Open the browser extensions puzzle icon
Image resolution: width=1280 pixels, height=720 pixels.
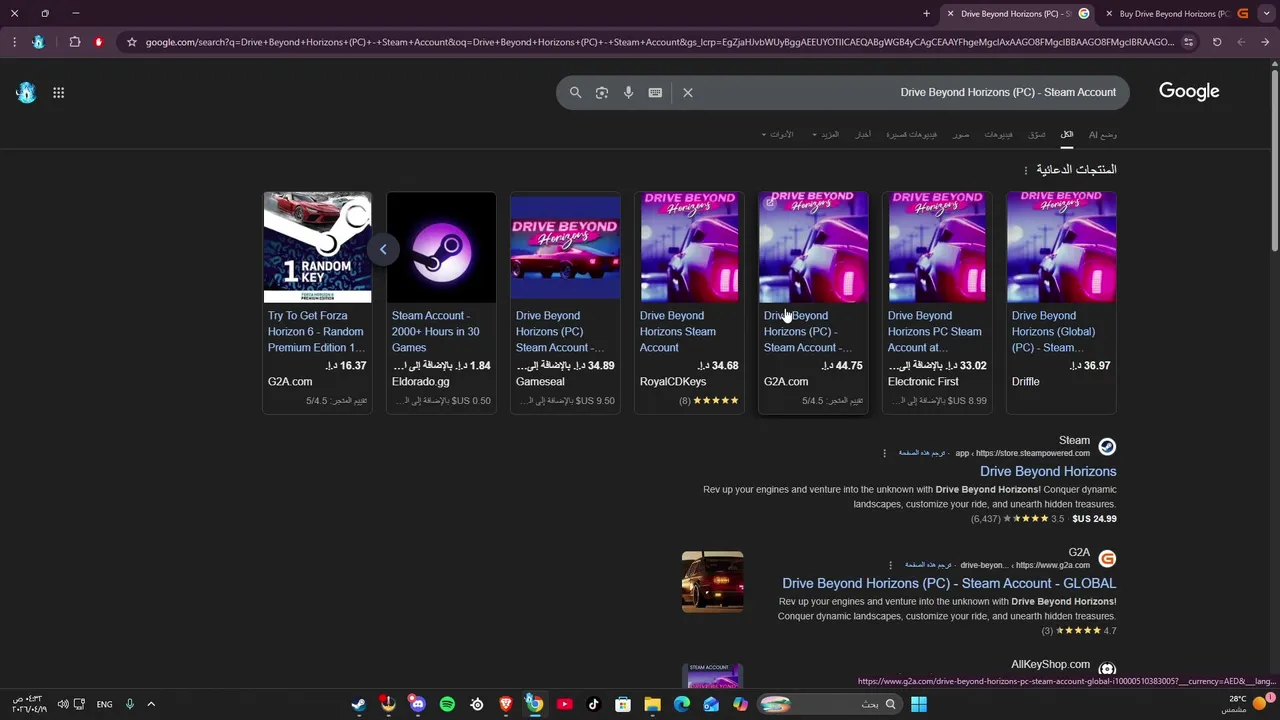[75, 42]
